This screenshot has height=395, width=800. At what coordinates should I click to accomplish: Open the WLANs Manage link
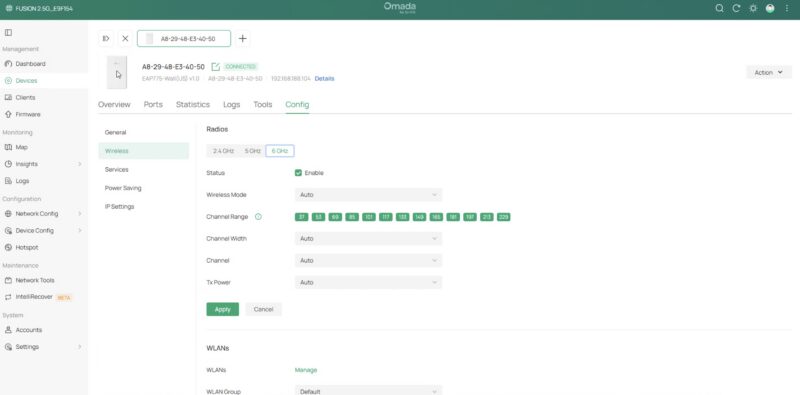(x=306, y=370)
